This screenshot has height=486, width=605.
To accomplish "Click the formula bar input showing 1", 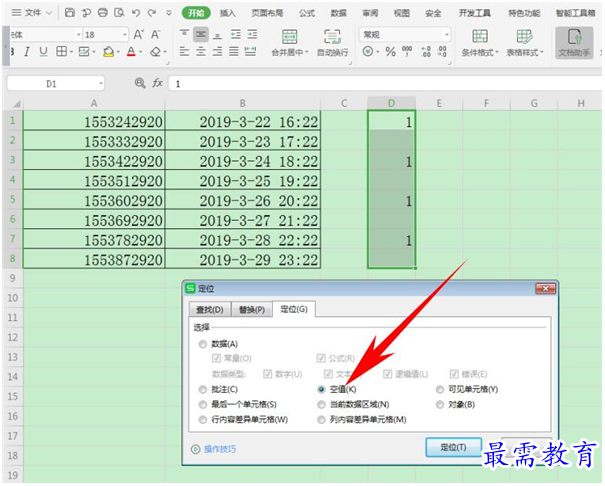I will (384, 83).
